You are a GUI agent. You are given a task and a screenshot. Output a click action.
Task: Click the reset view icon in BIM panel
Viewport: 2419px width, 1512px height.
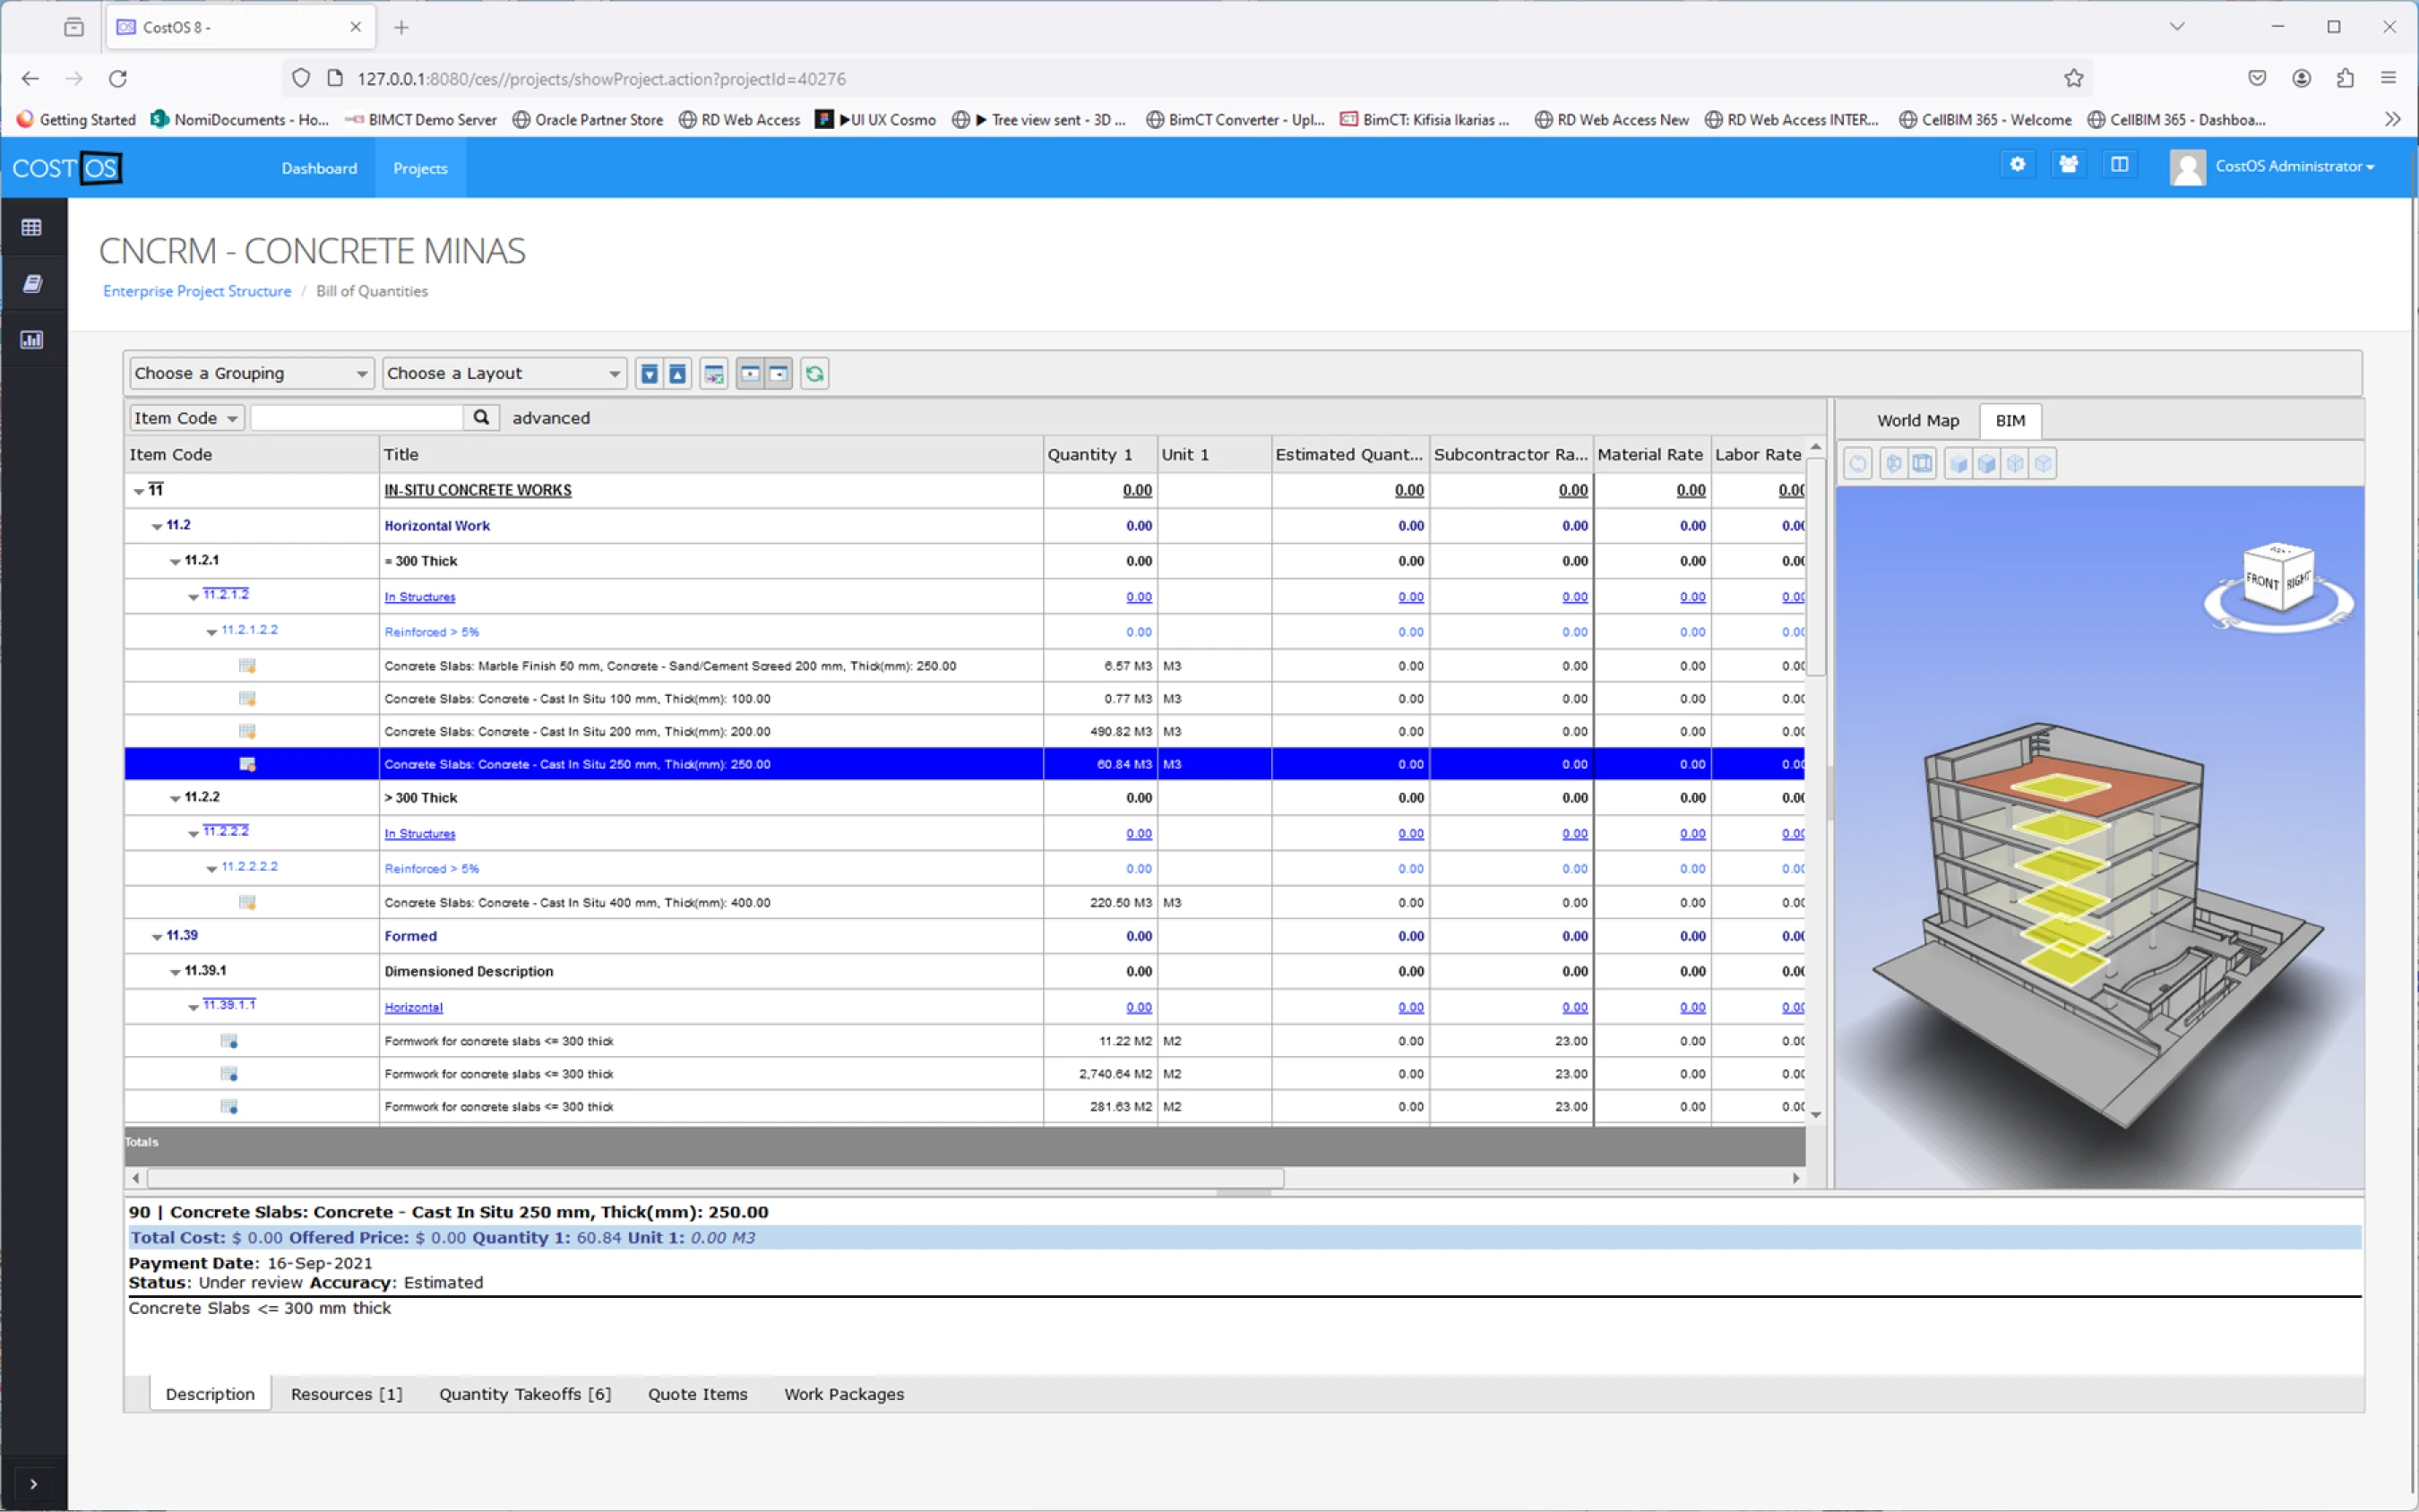point(1857,463)
